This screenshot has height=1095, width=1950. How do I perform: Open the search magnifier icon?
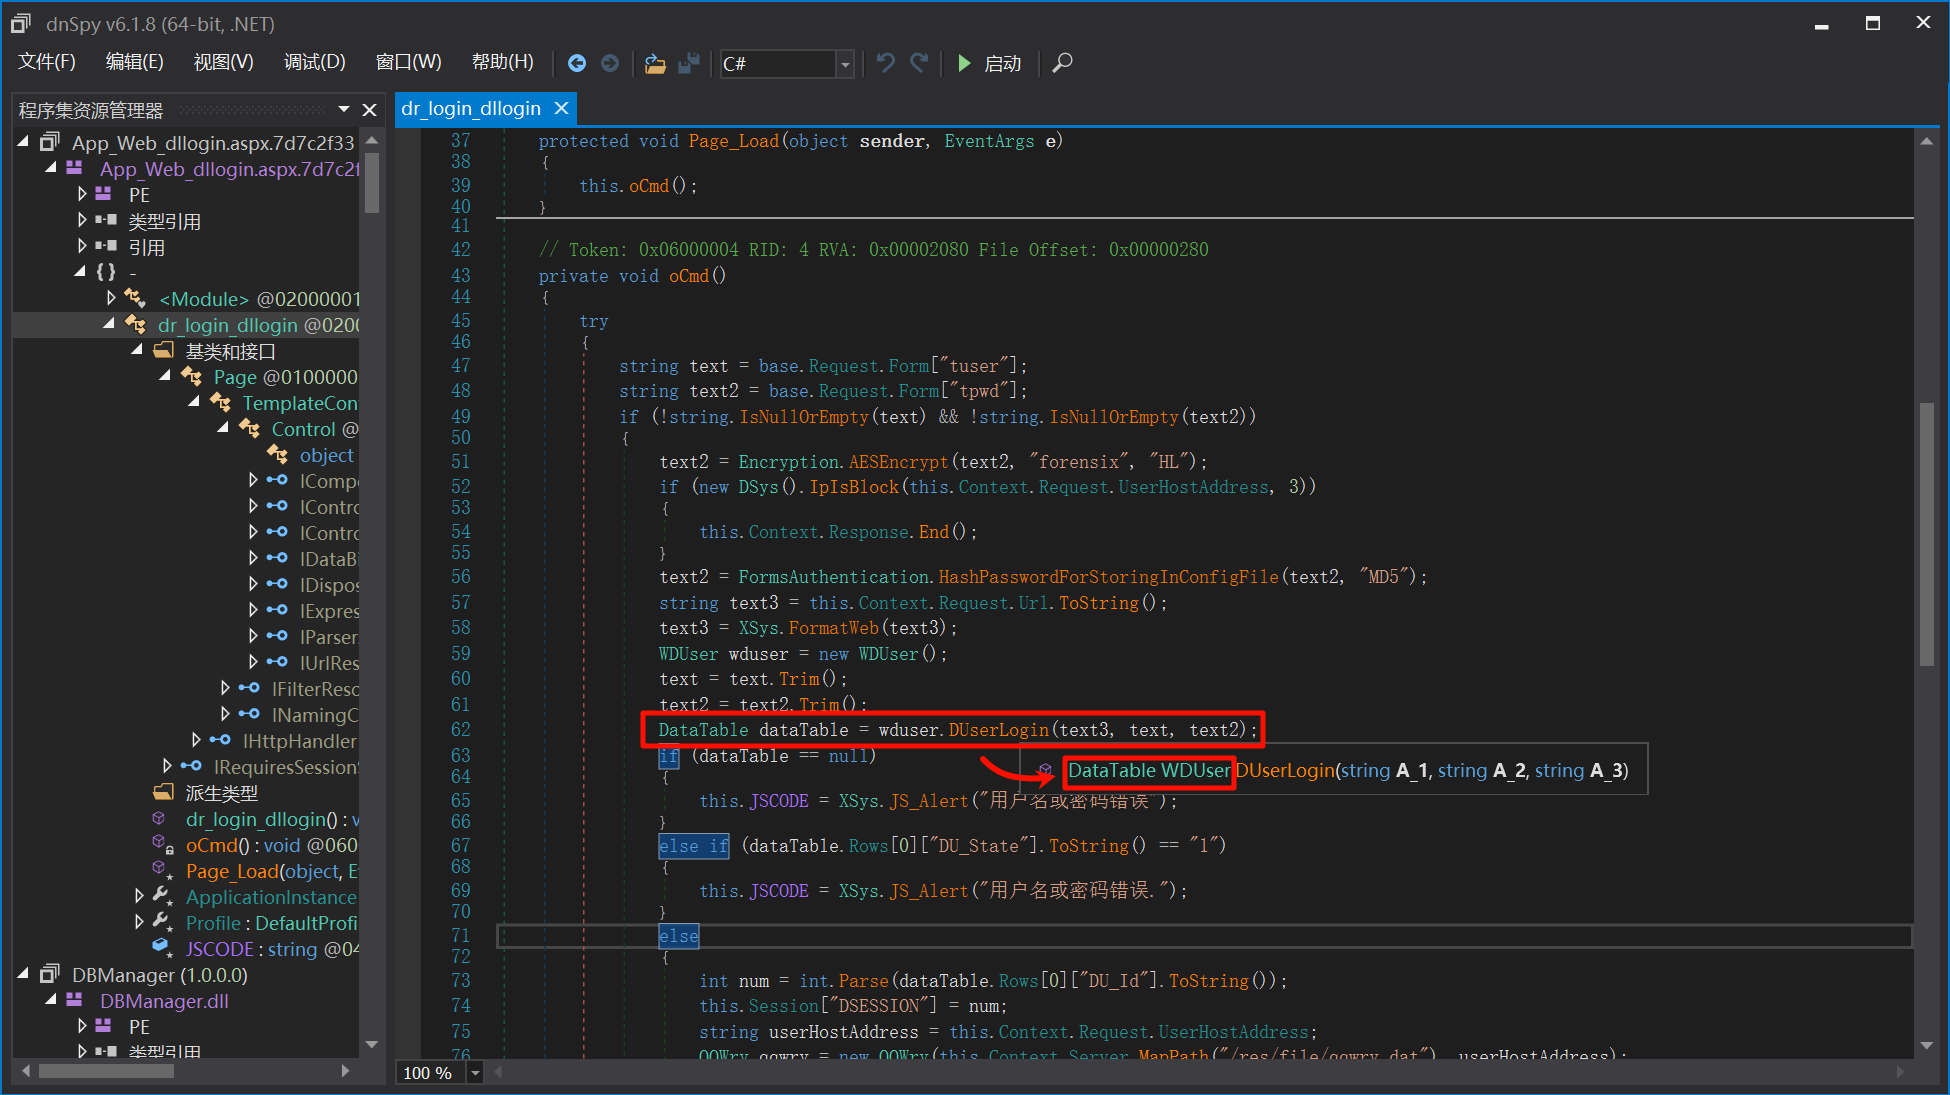pos(1062,63)
